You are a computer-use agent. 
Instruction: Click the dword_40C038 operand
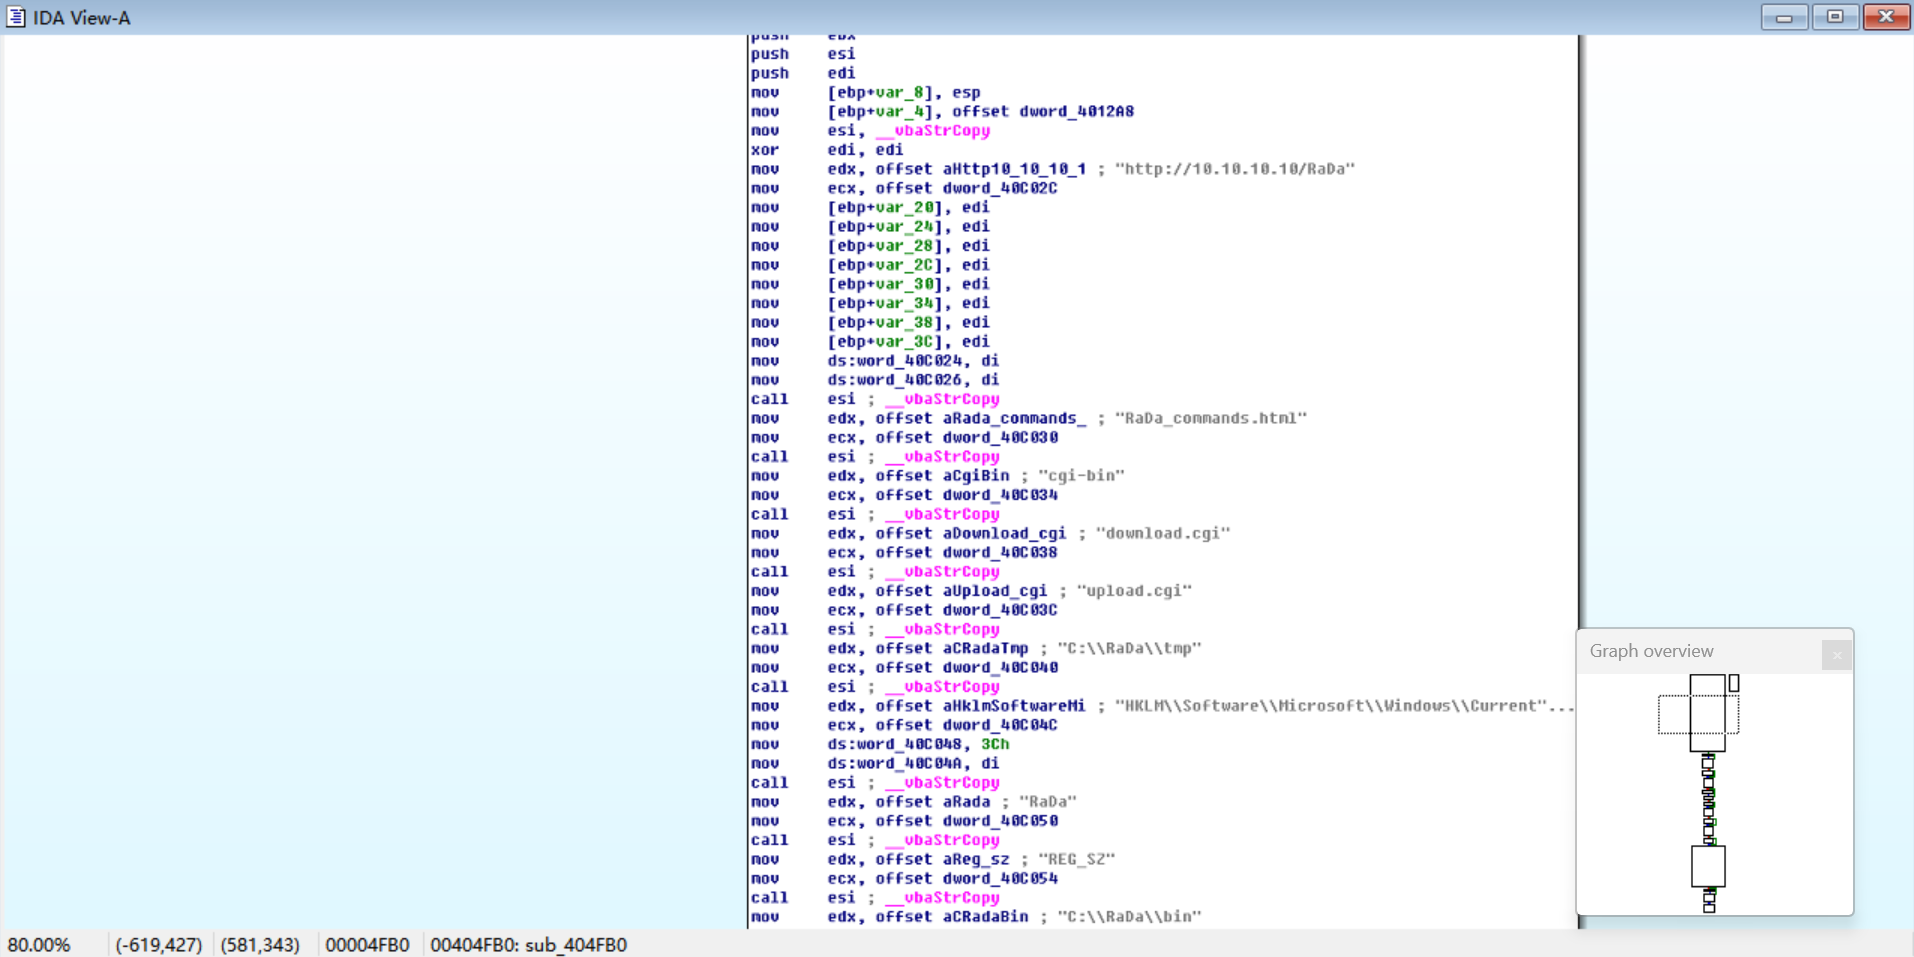(1000, 552)
